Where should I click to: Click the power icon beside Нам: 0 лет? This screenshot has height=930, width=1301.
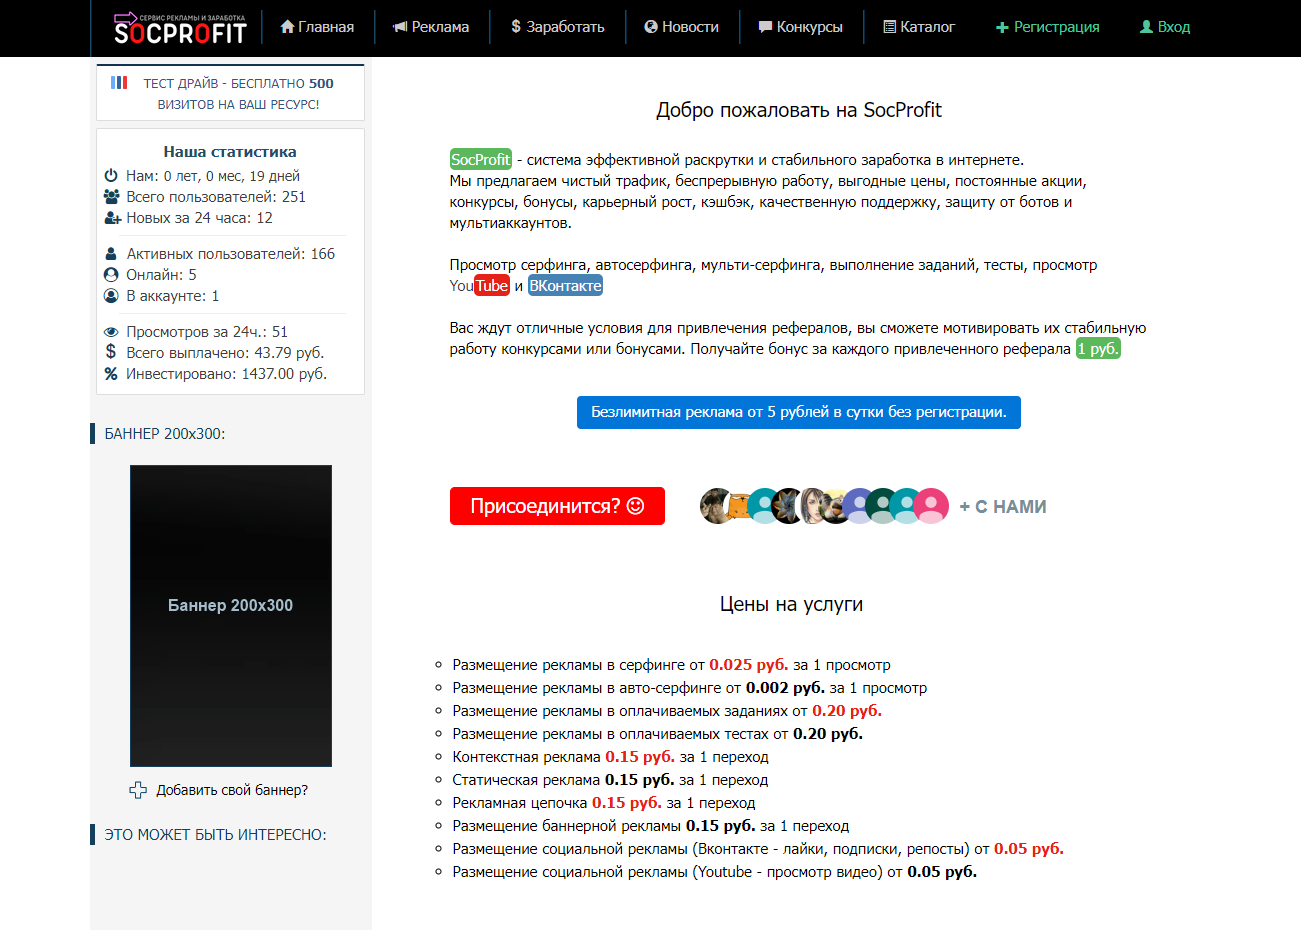click(111, 176)
